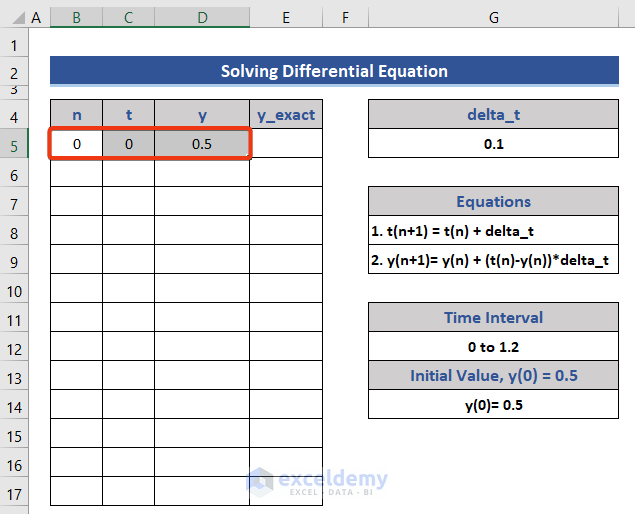Select row 5 header

click(x=14, y=143)
